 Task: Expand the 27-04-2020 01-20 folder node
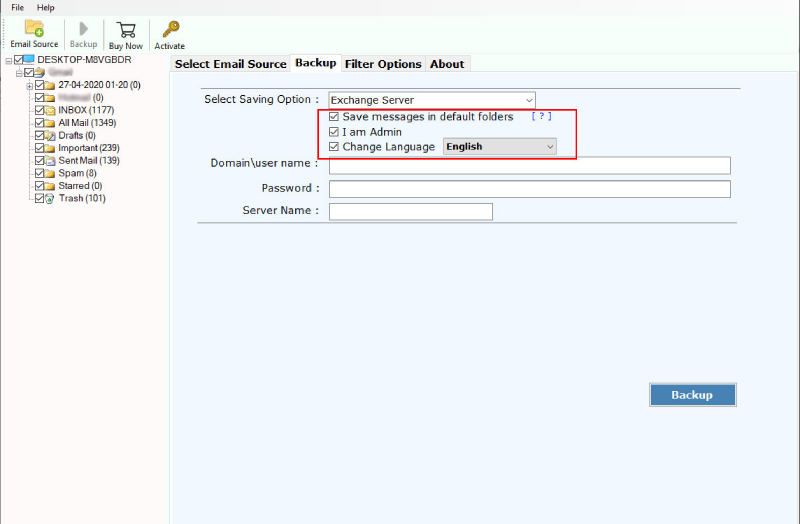(30, 86)
